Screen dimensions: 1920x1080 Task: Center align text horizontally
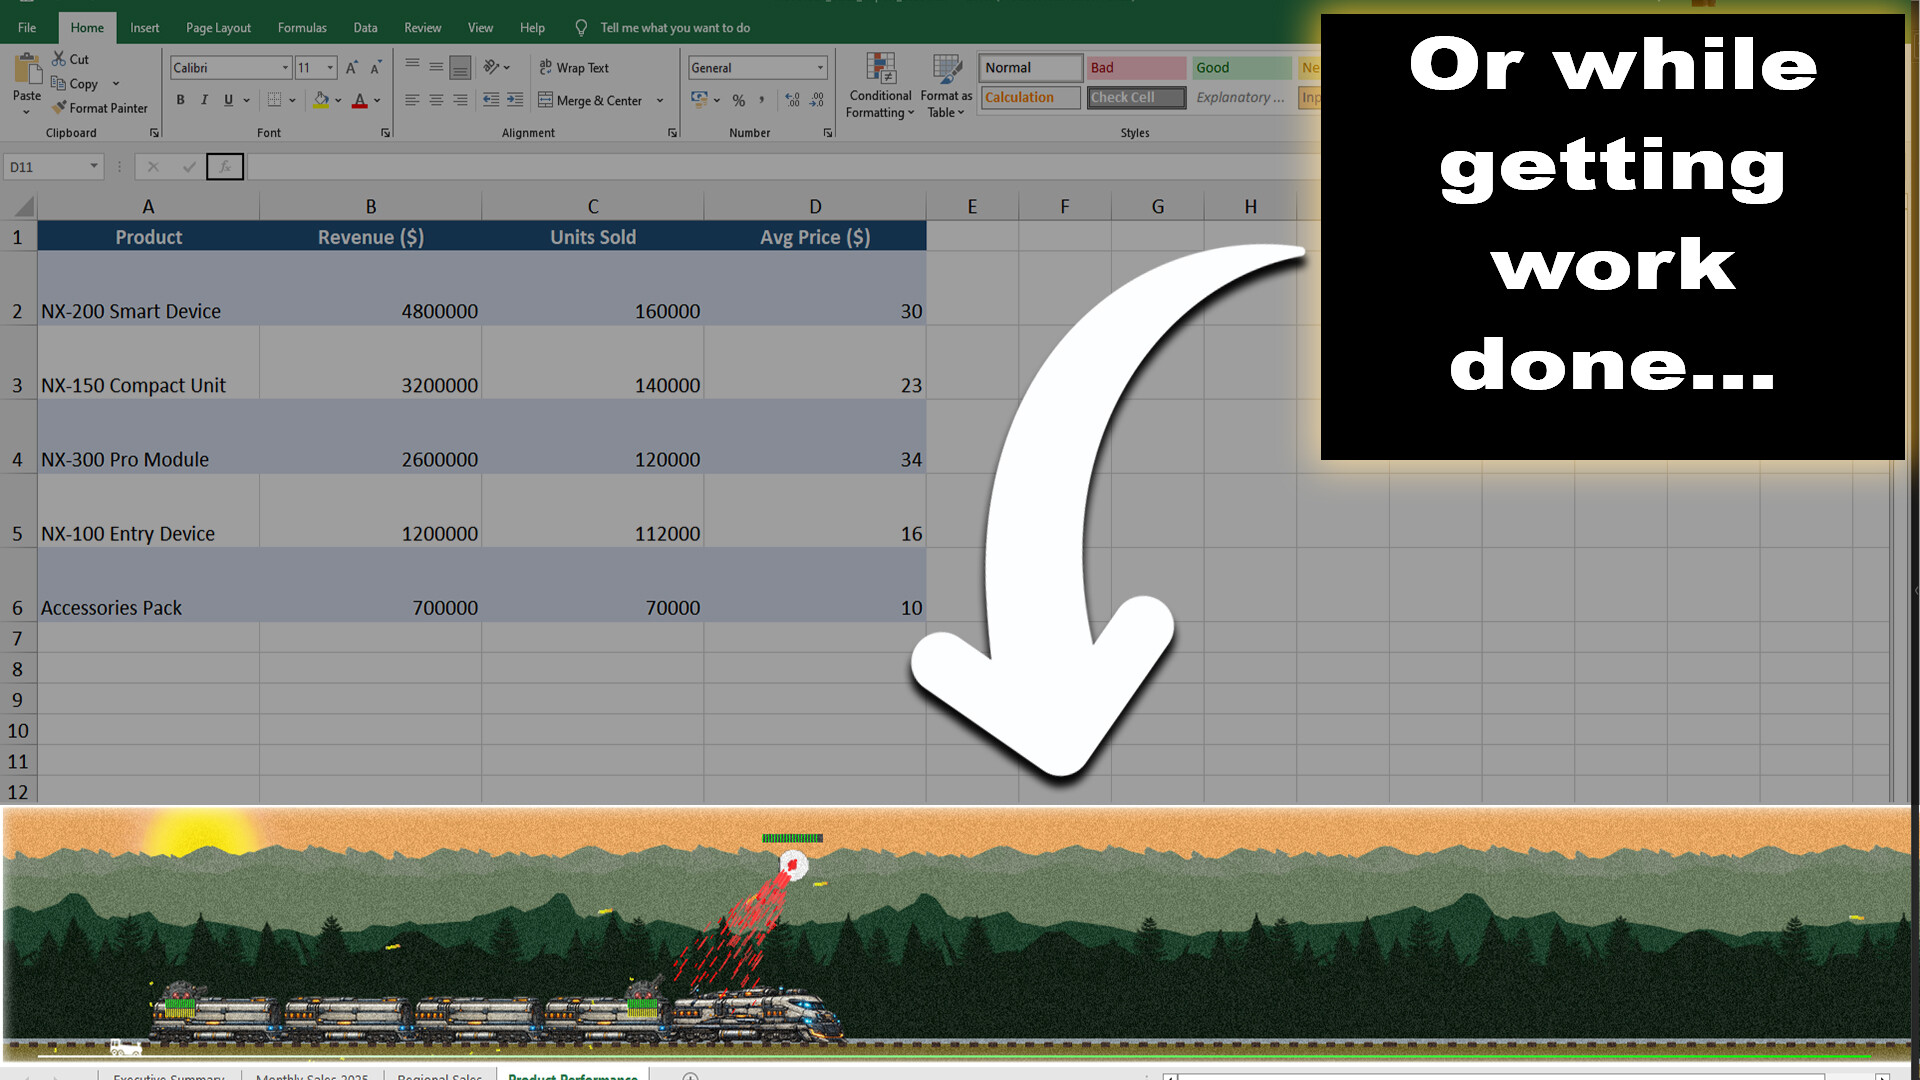436,100
